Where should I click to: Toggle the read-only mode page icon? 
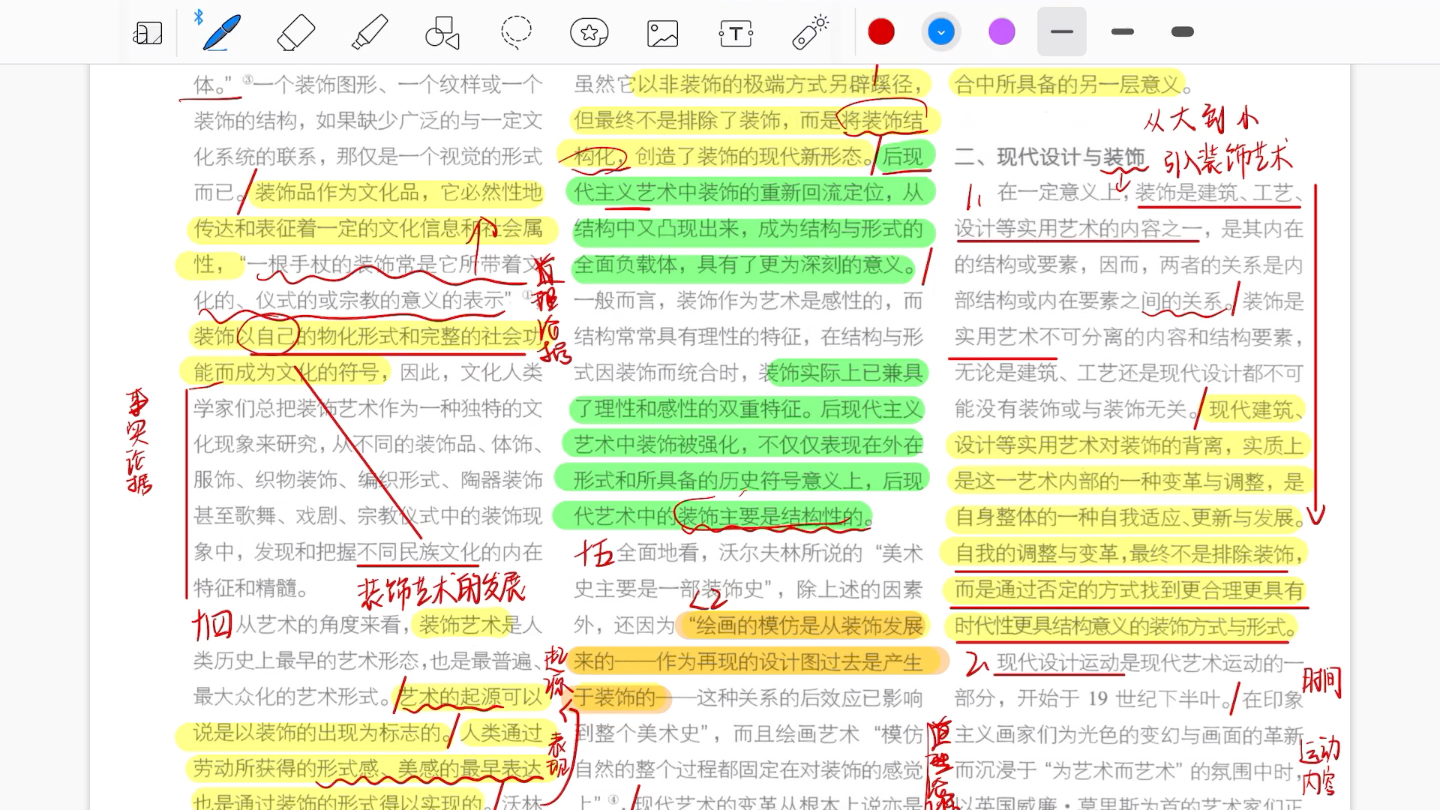pos(147,33)
